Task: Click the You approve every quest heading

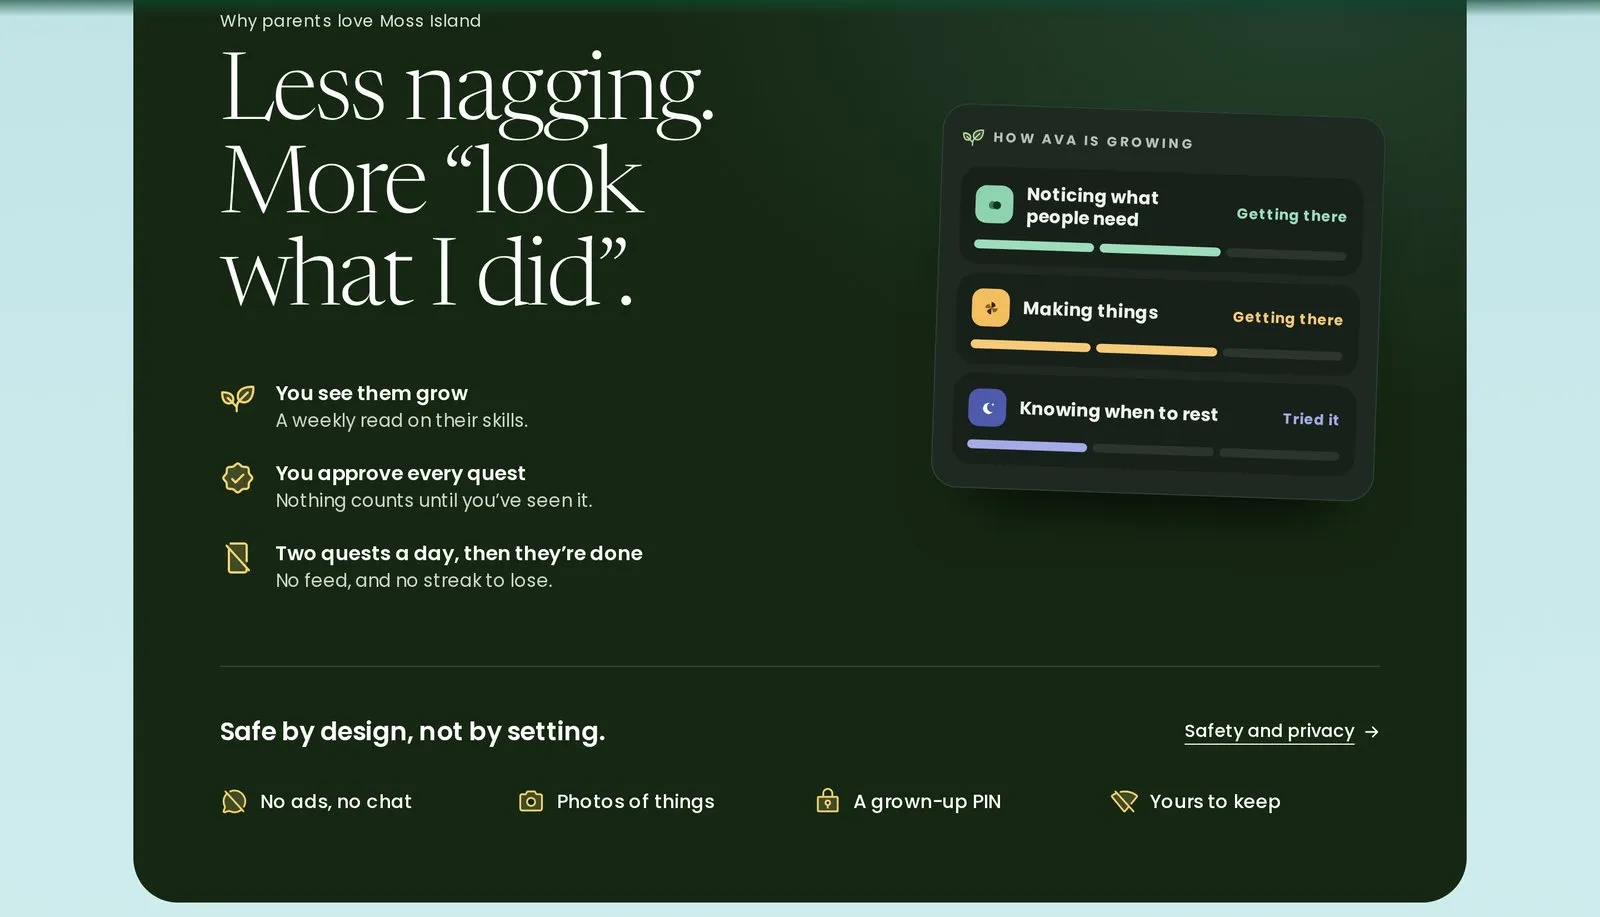Action: coord(400,473)
